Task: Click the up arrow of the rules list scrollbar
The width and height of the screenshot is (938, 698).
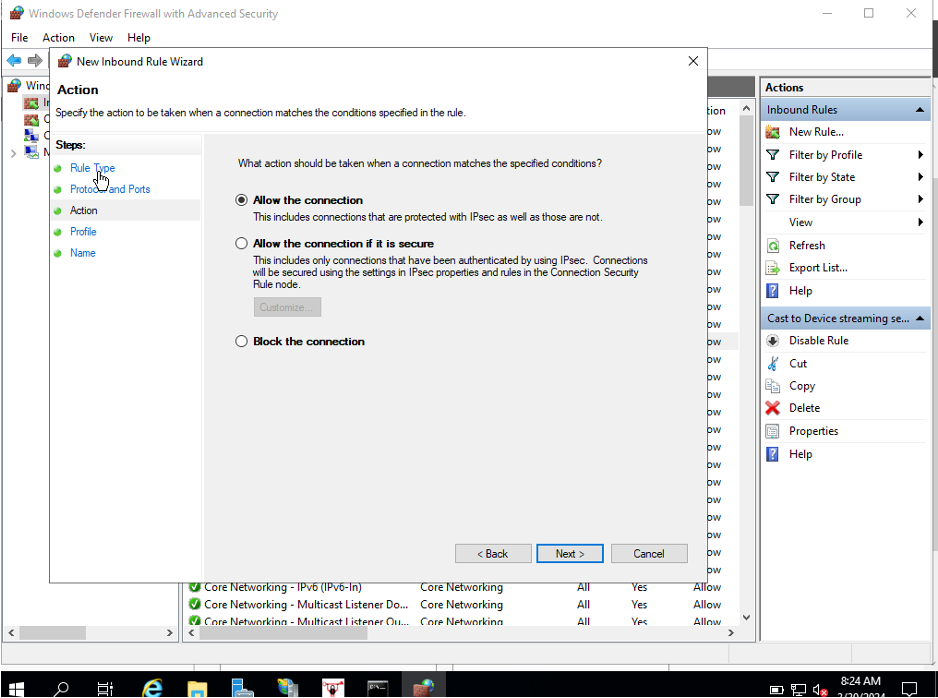Action: click(x=746, y=108)
